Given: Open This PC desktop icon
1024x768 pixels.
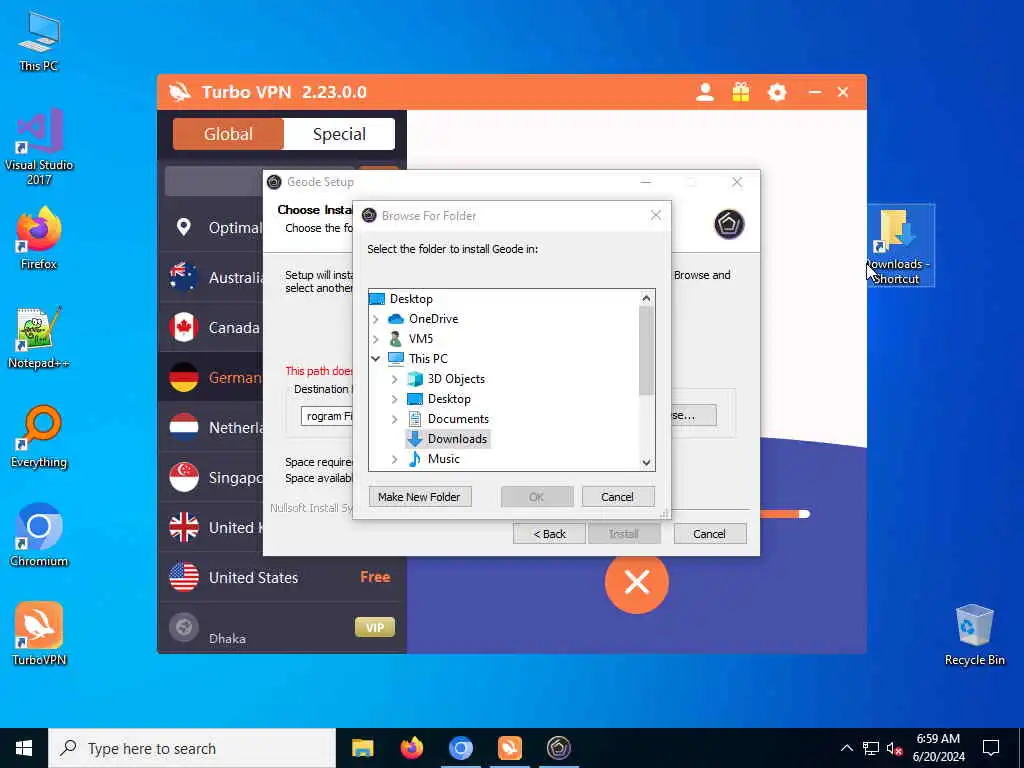Looking at the screenshot, I should 39,42.
